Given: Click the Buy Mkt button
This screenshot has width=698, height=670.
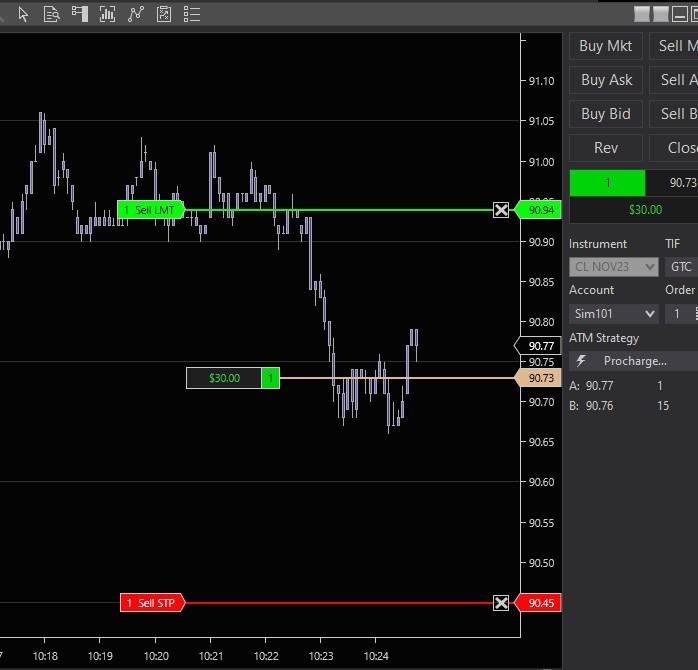Looking at the screenshot, I should pos(606,46).
